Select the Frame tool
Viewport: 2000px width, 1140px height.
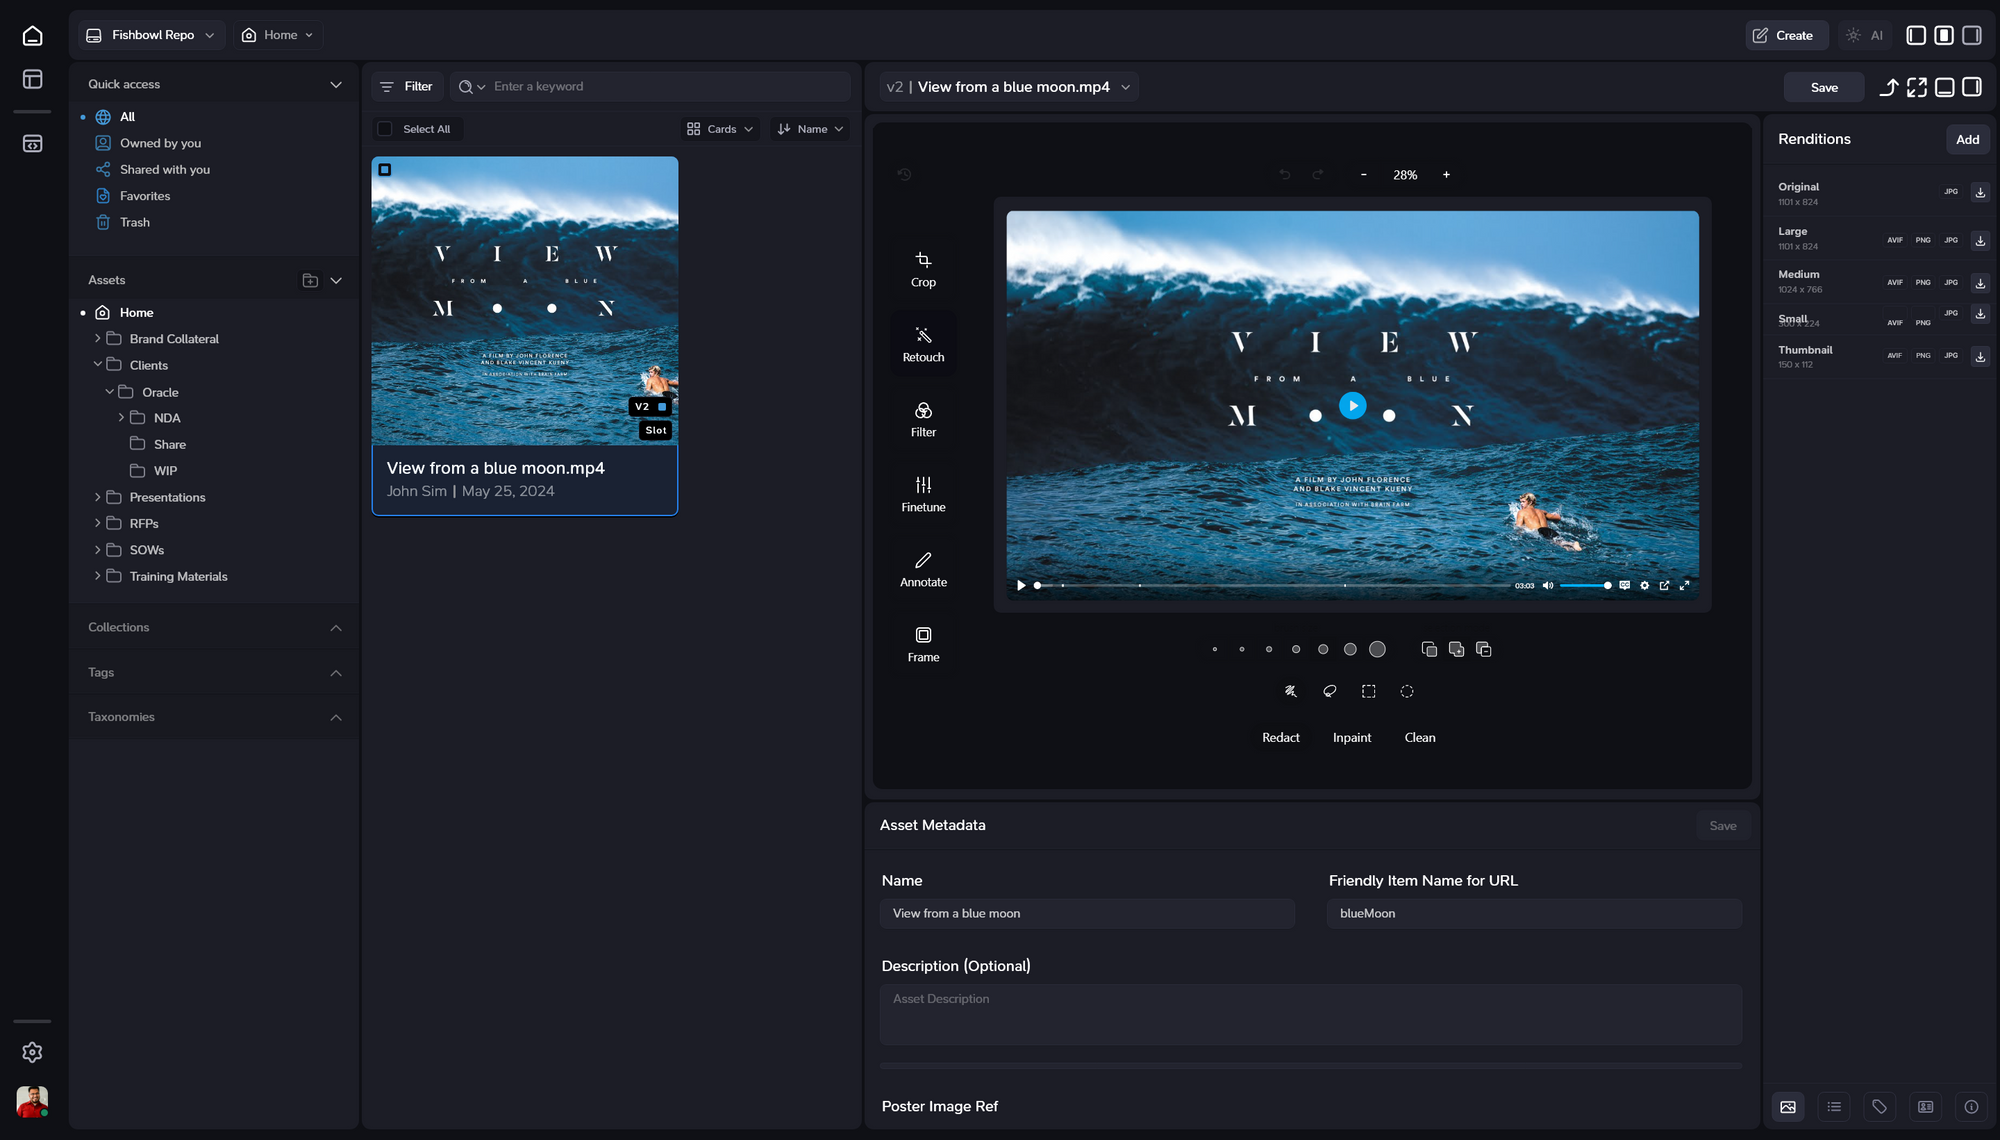click(x=923, y=643)
